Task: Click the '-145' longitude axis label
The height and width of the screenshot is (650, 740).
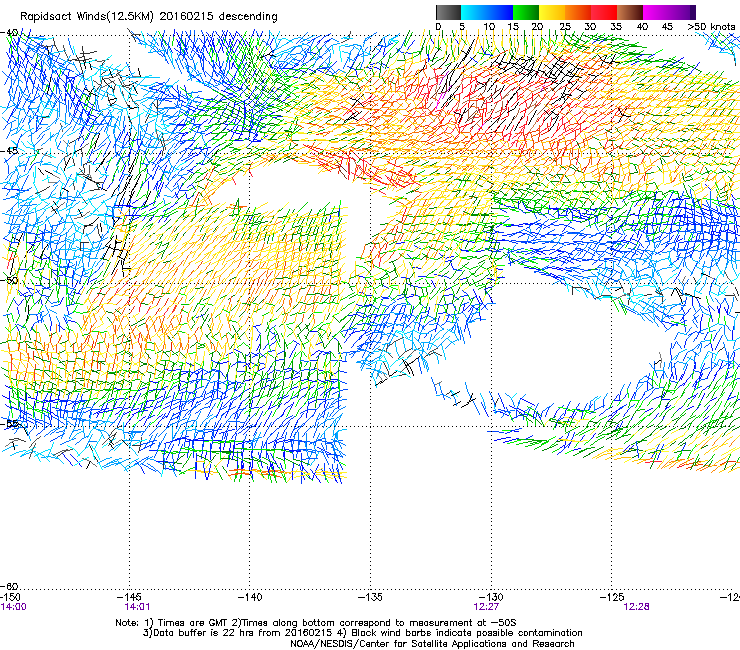Action: (x=130, y=597)
